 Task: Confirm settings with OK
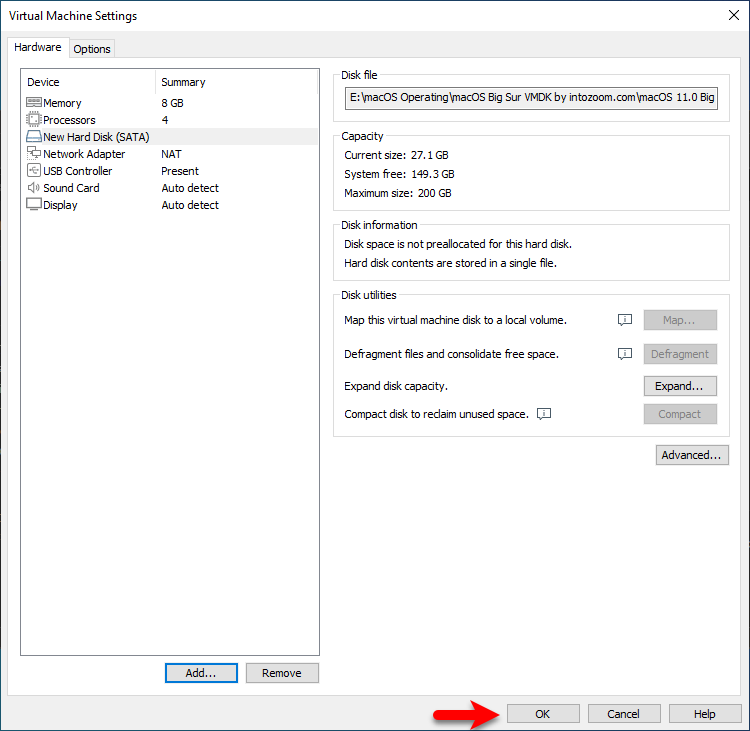pos(543,714)
